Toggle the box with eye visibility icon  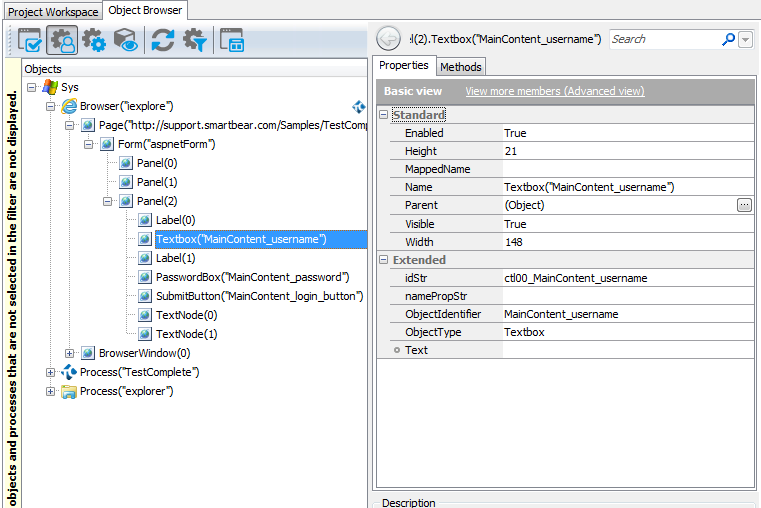(125, 40)
